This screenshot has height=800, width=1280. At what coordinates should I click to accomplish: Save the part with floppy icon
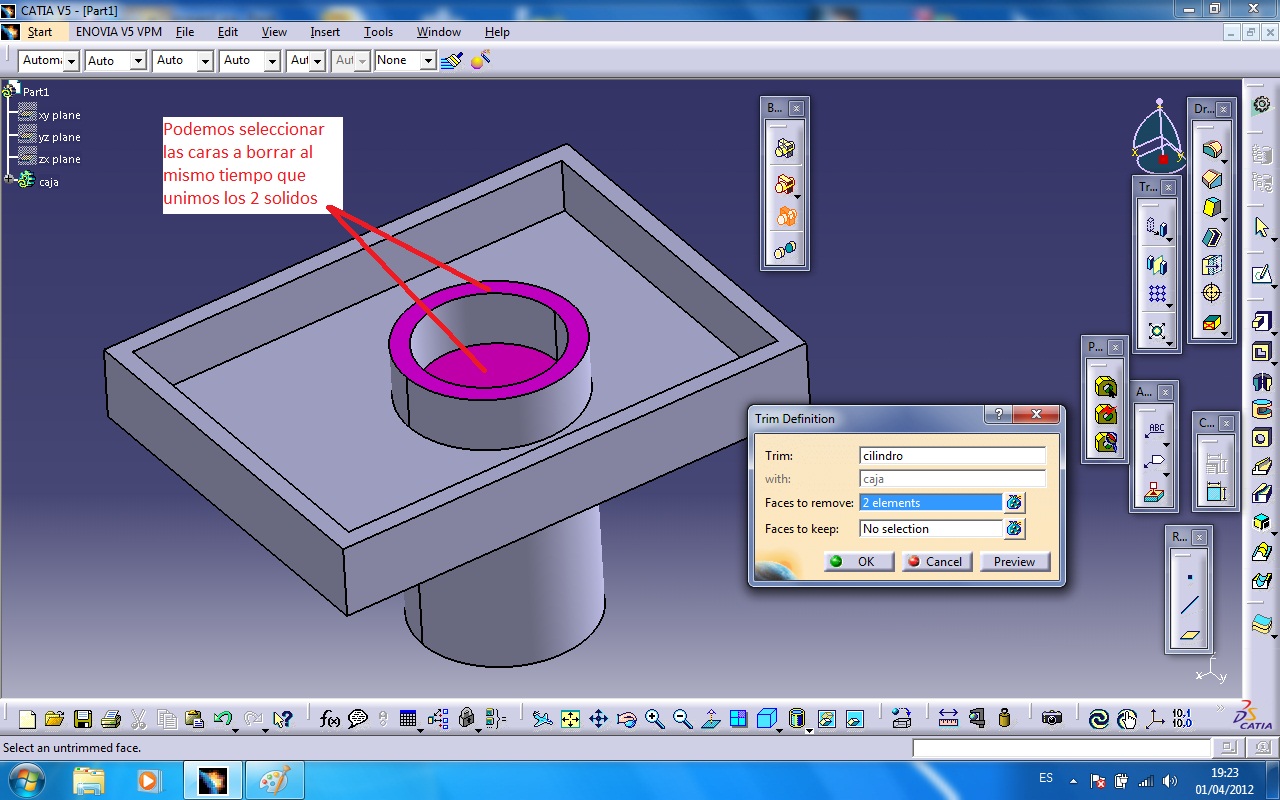coord(83,718)
